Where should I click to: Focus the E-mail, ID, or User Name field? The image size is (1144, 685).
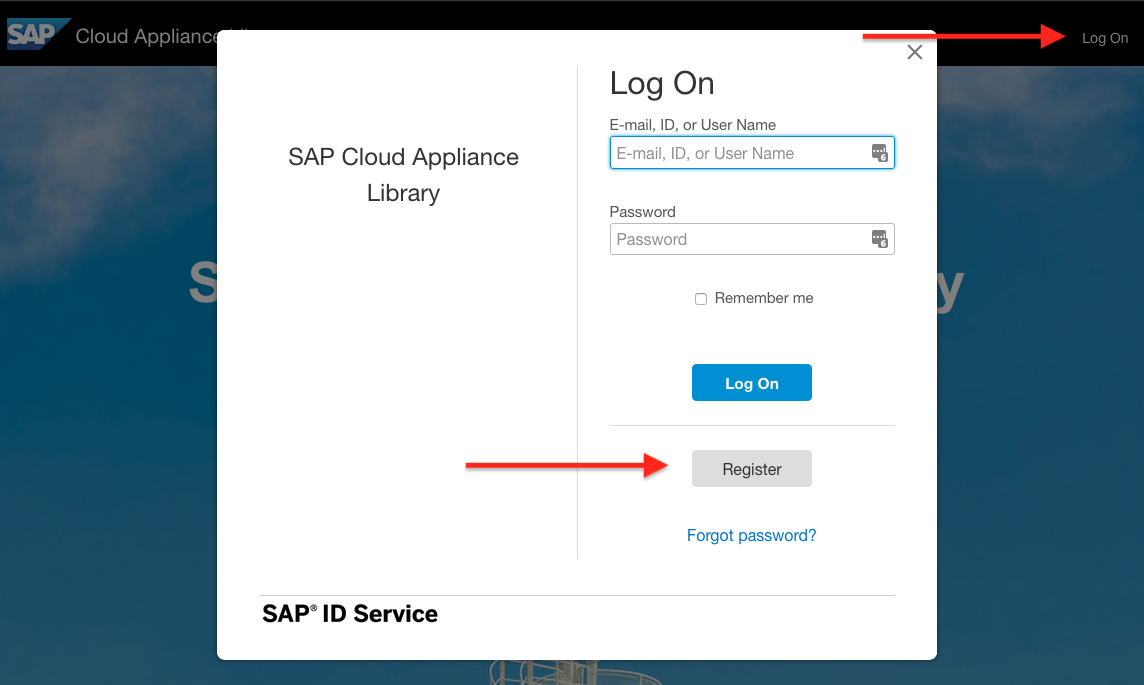[738, 153]
